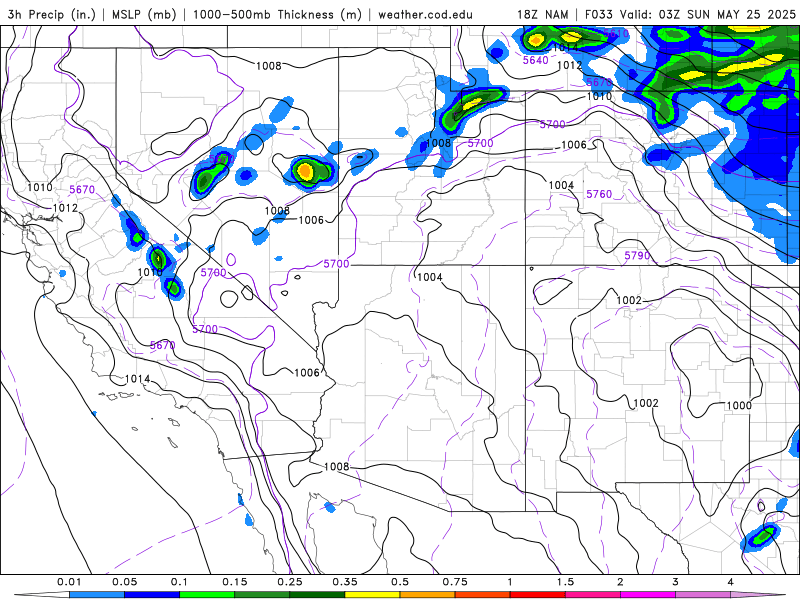The height and width of the screenshot is (600, 800).
Task: Click 'Valid: 03Z SUN MAY 25 2025' text
Action: [x=708, y=14]
